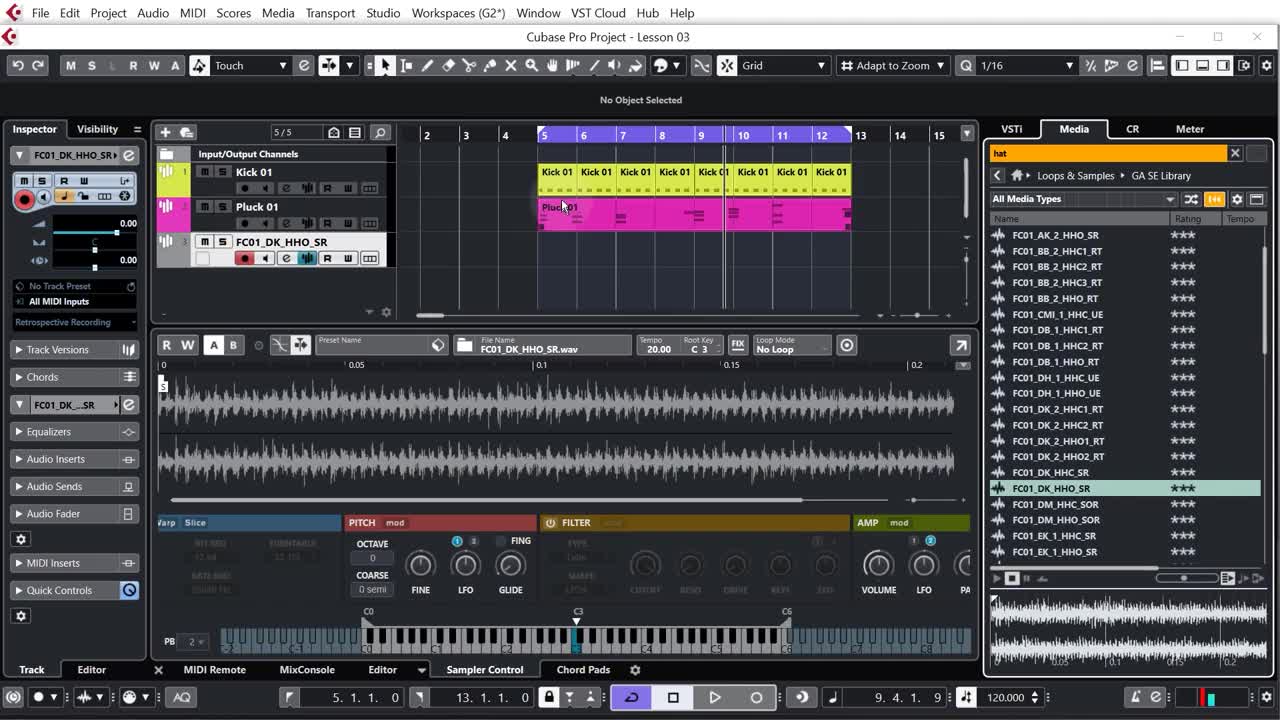Click the Kick 01 clip at bar 5

557,178
